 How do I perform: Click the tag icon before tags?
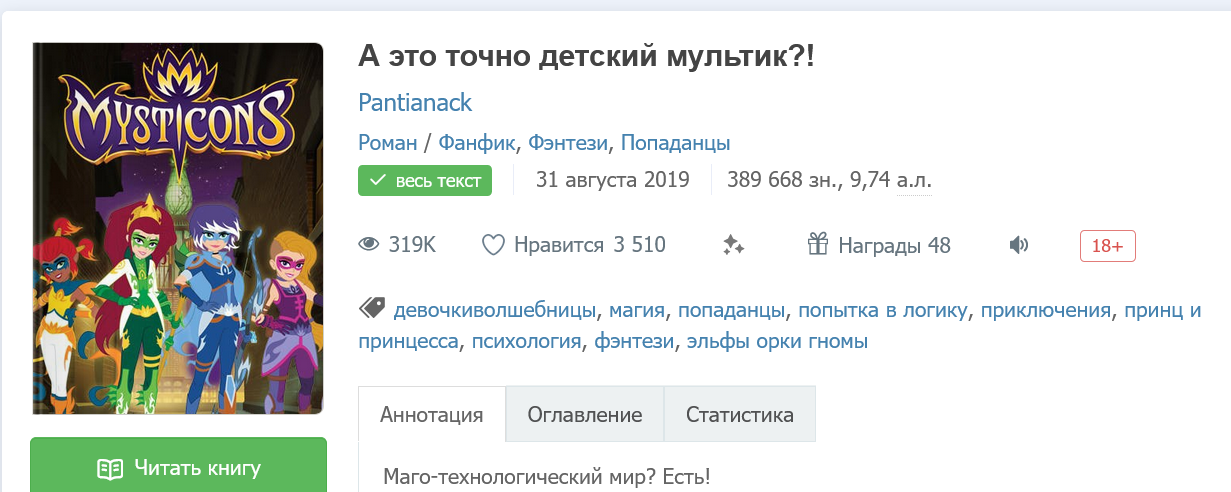372,308
